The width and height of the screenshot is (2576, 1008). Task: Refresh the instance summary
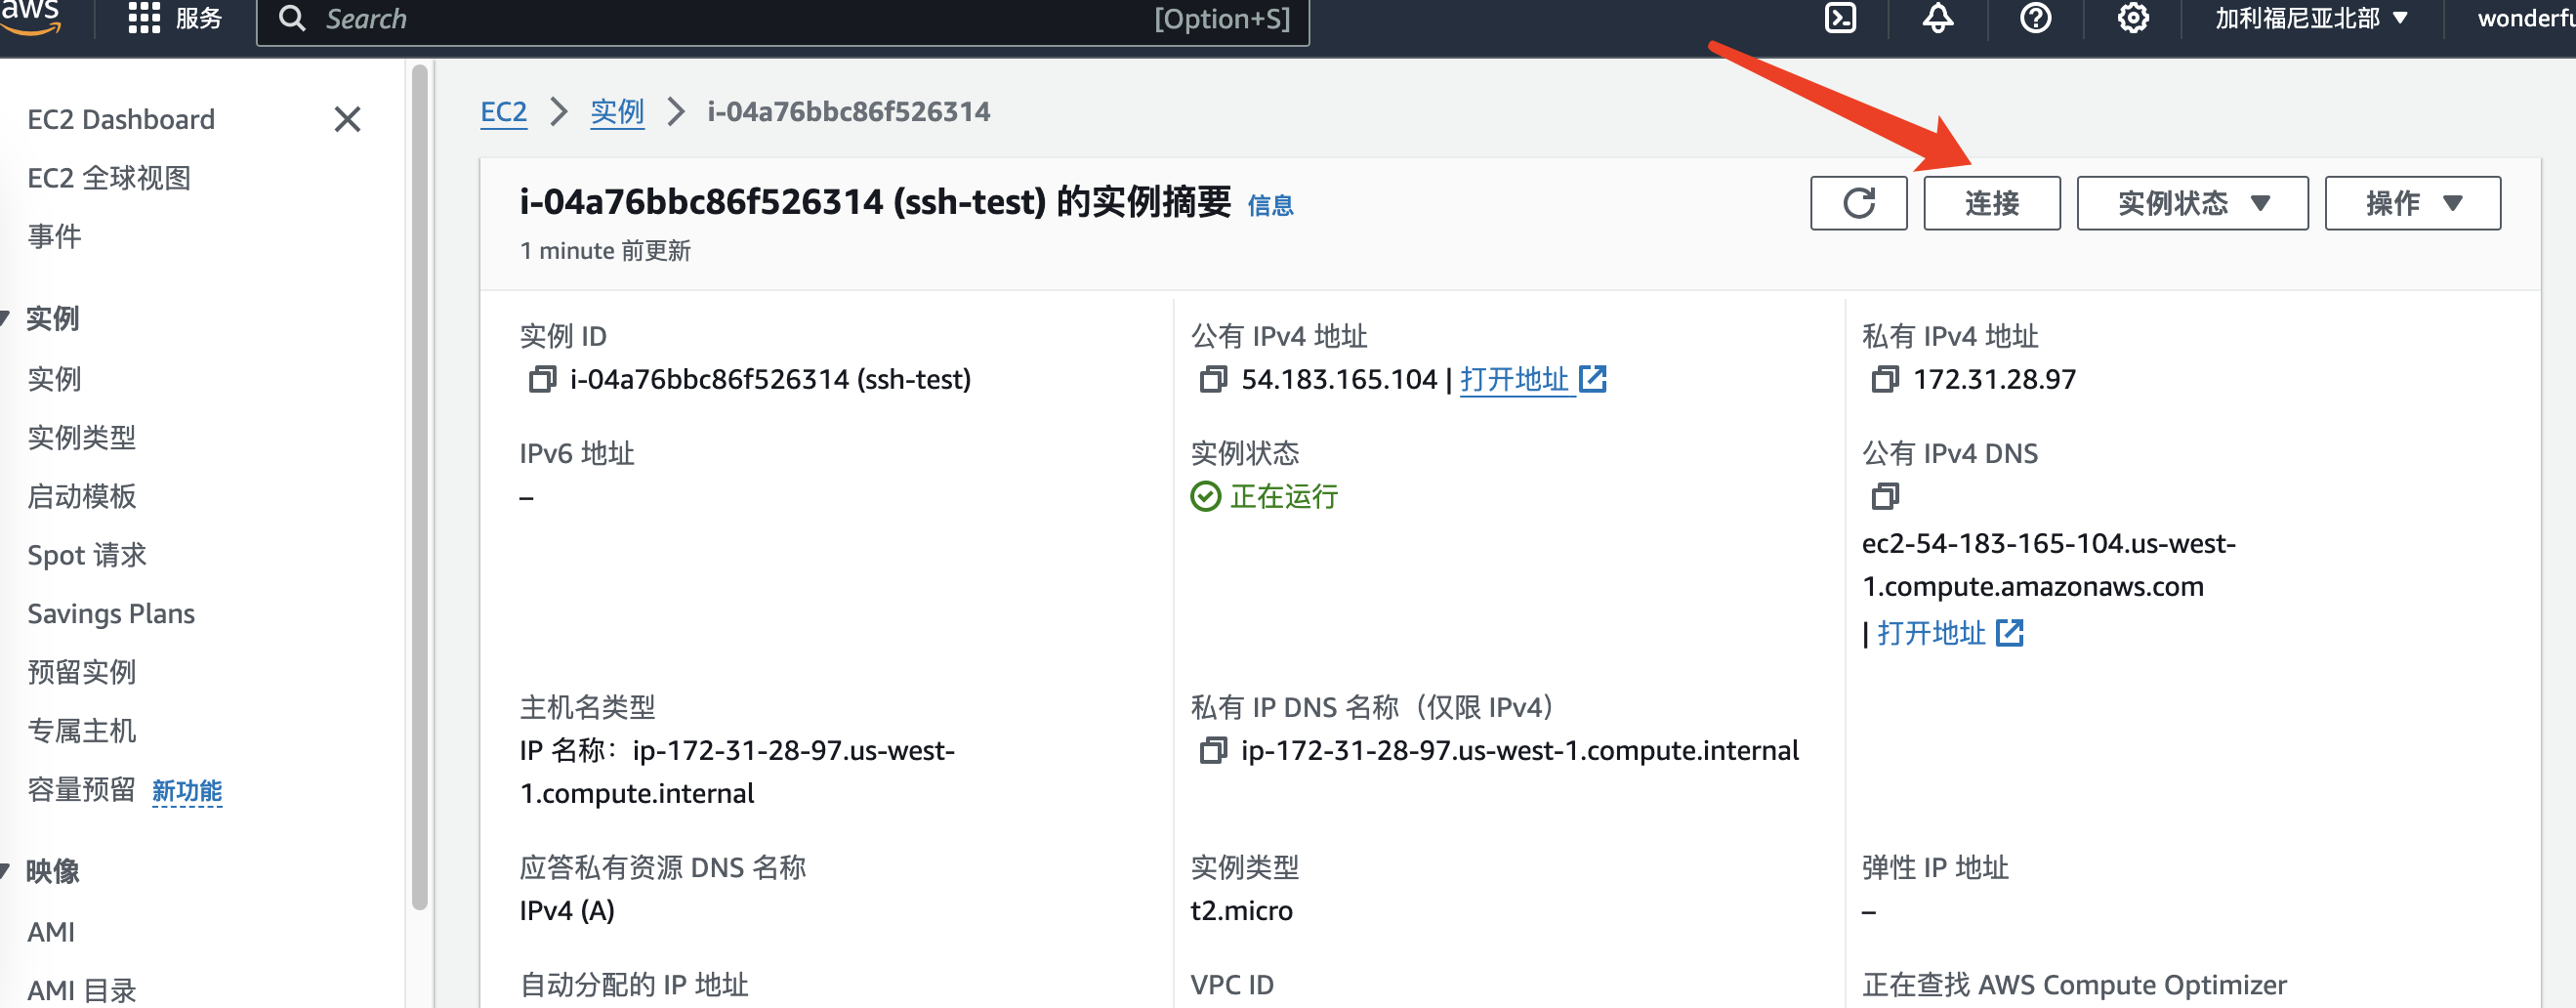(1859, 203)
